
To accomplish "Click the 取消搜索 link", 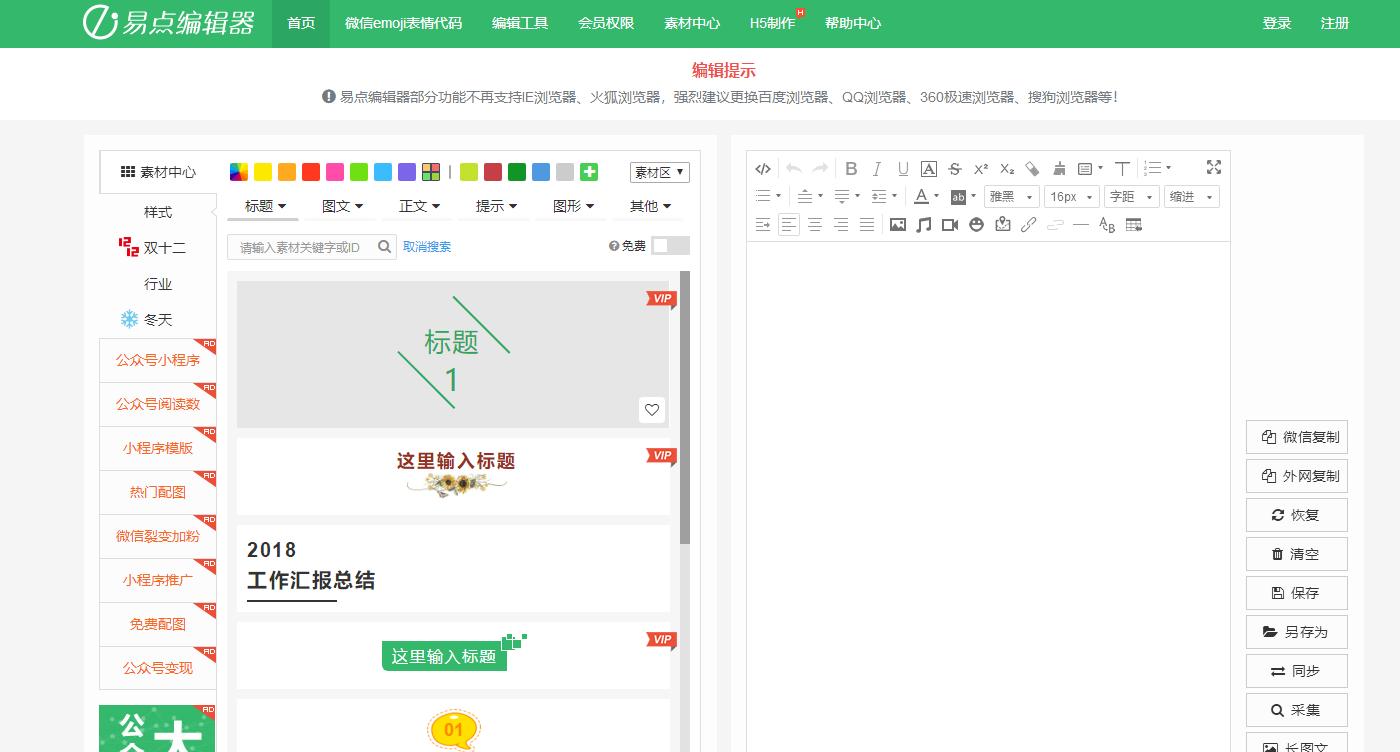I will [428, 246].
